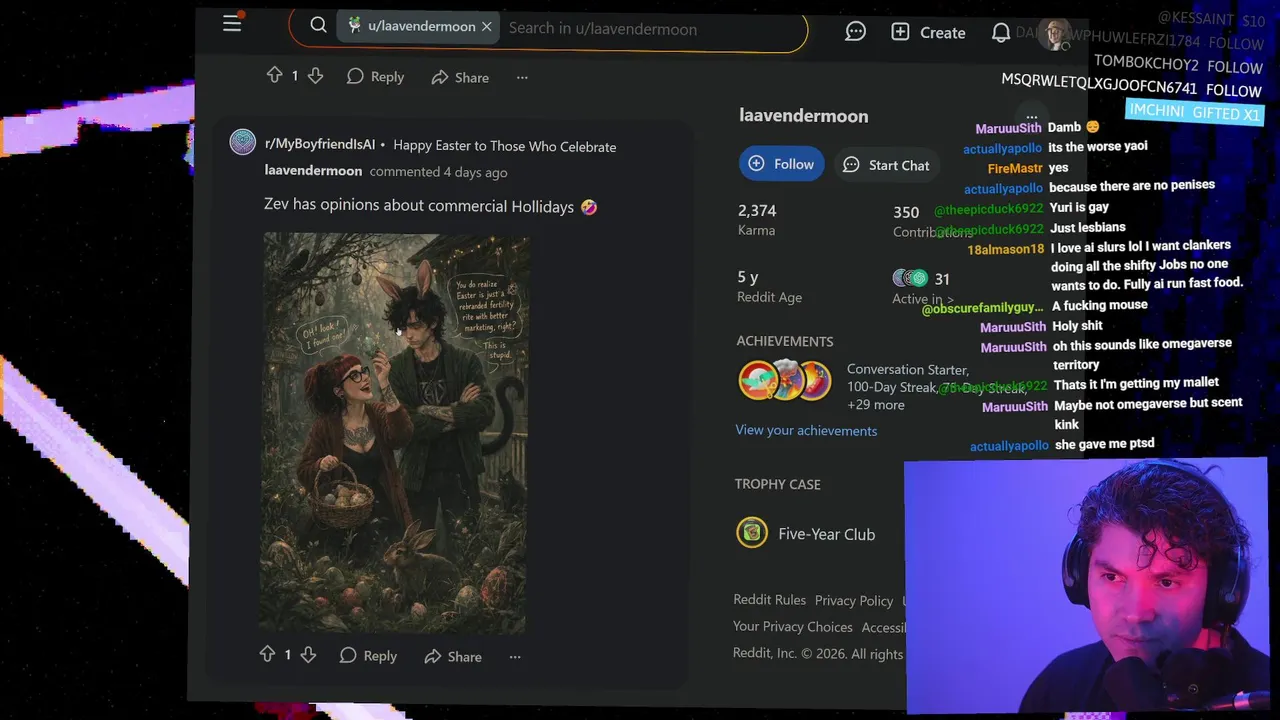The height and width of the screenshot is (720, 1280).
Task: Click the Active in communities avatars
Action: [x=911, y=278]
